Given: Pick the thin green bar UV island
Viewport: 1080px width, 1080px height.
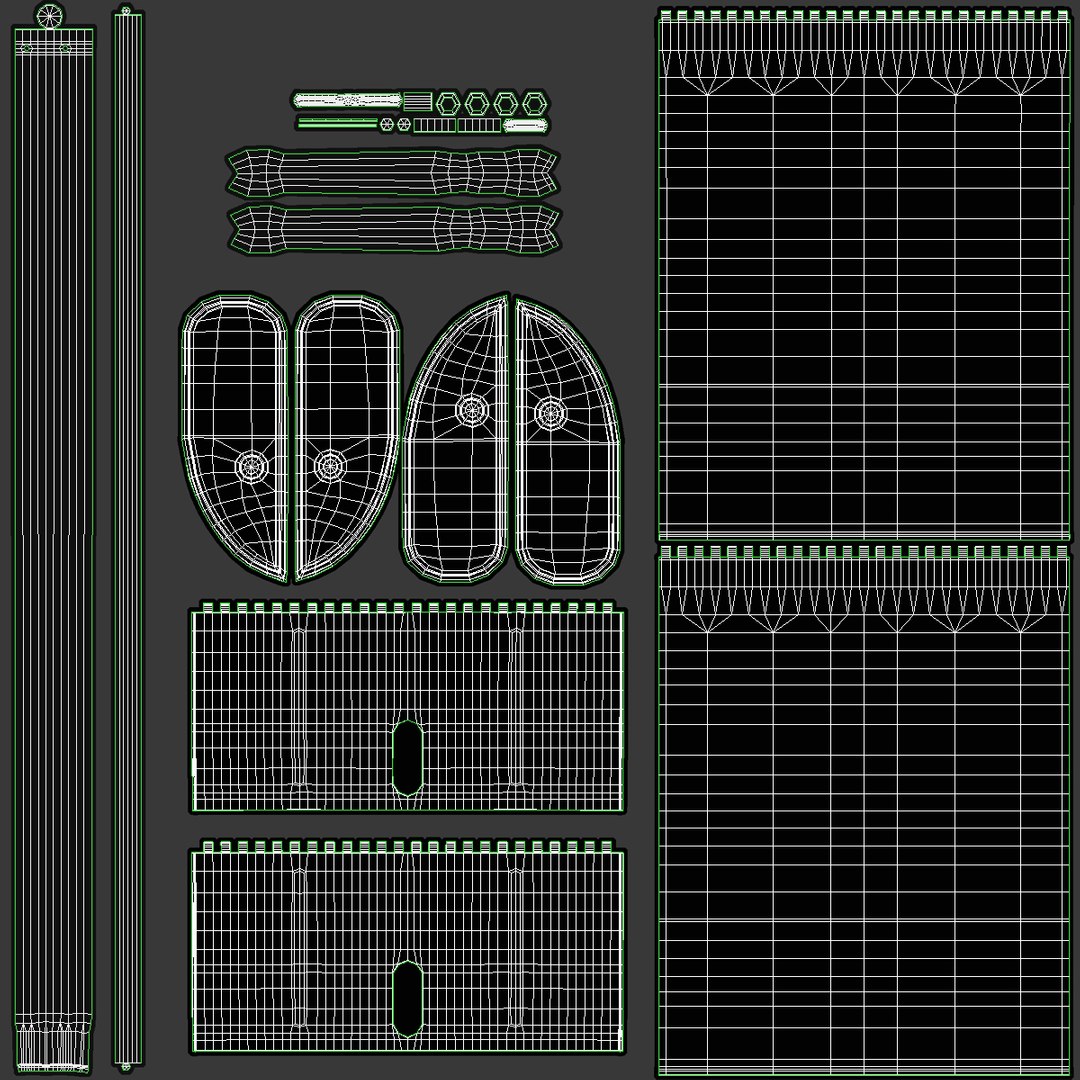Looking at the screenshot, I should [338, 124].
